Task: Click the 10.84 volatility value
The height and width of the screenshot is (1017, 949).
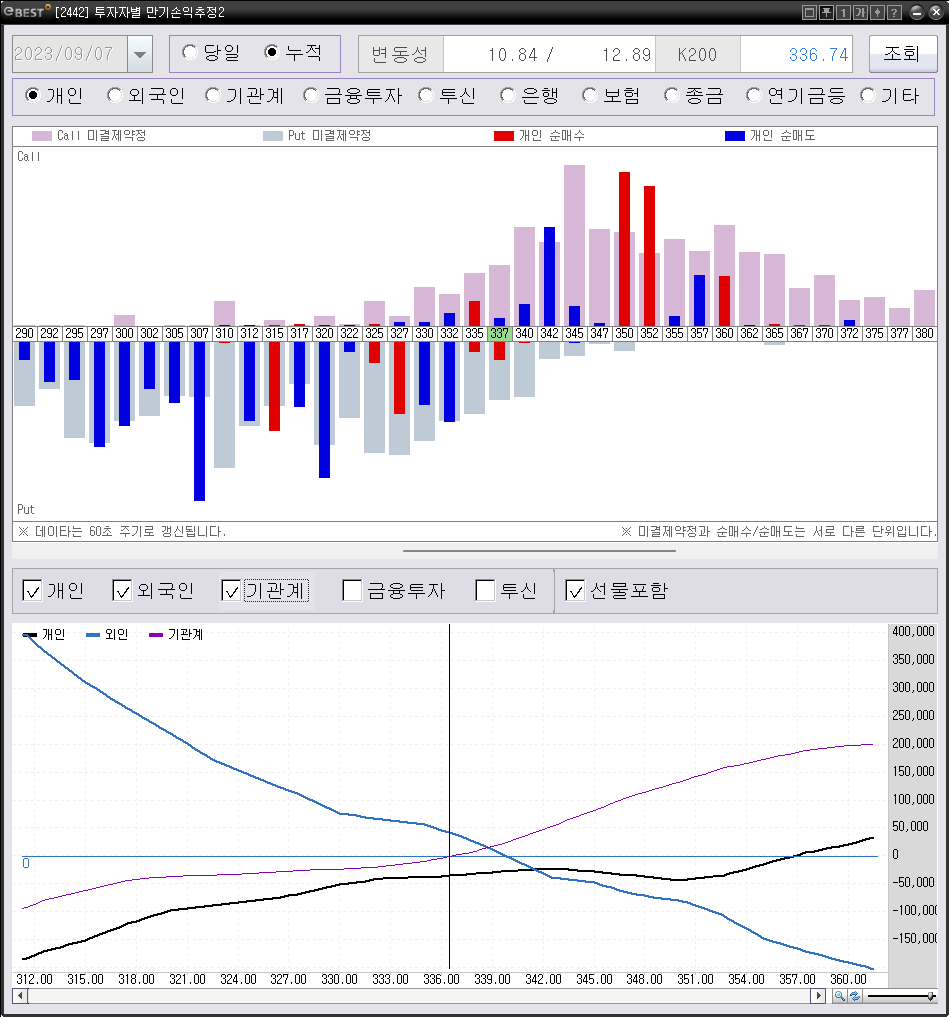Action: (x=512, y=54)
